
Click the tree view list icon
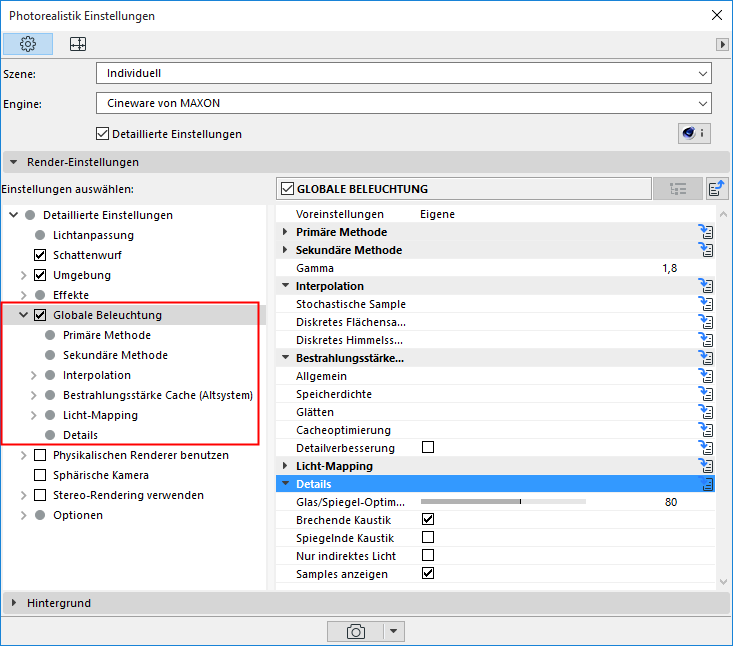click(x=678, y=189)
